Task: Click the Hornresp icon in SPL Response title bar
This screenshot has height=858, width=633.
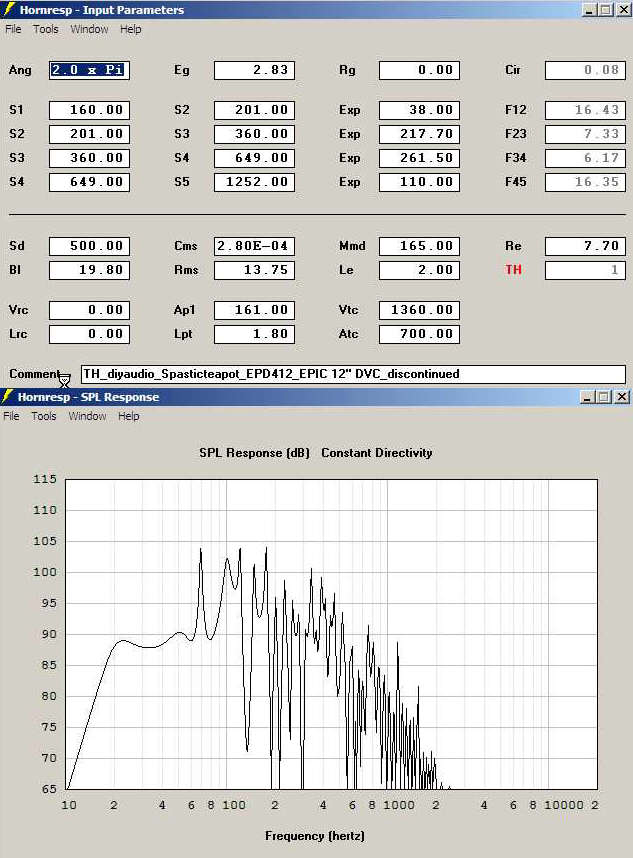Action: pos(7,396)
